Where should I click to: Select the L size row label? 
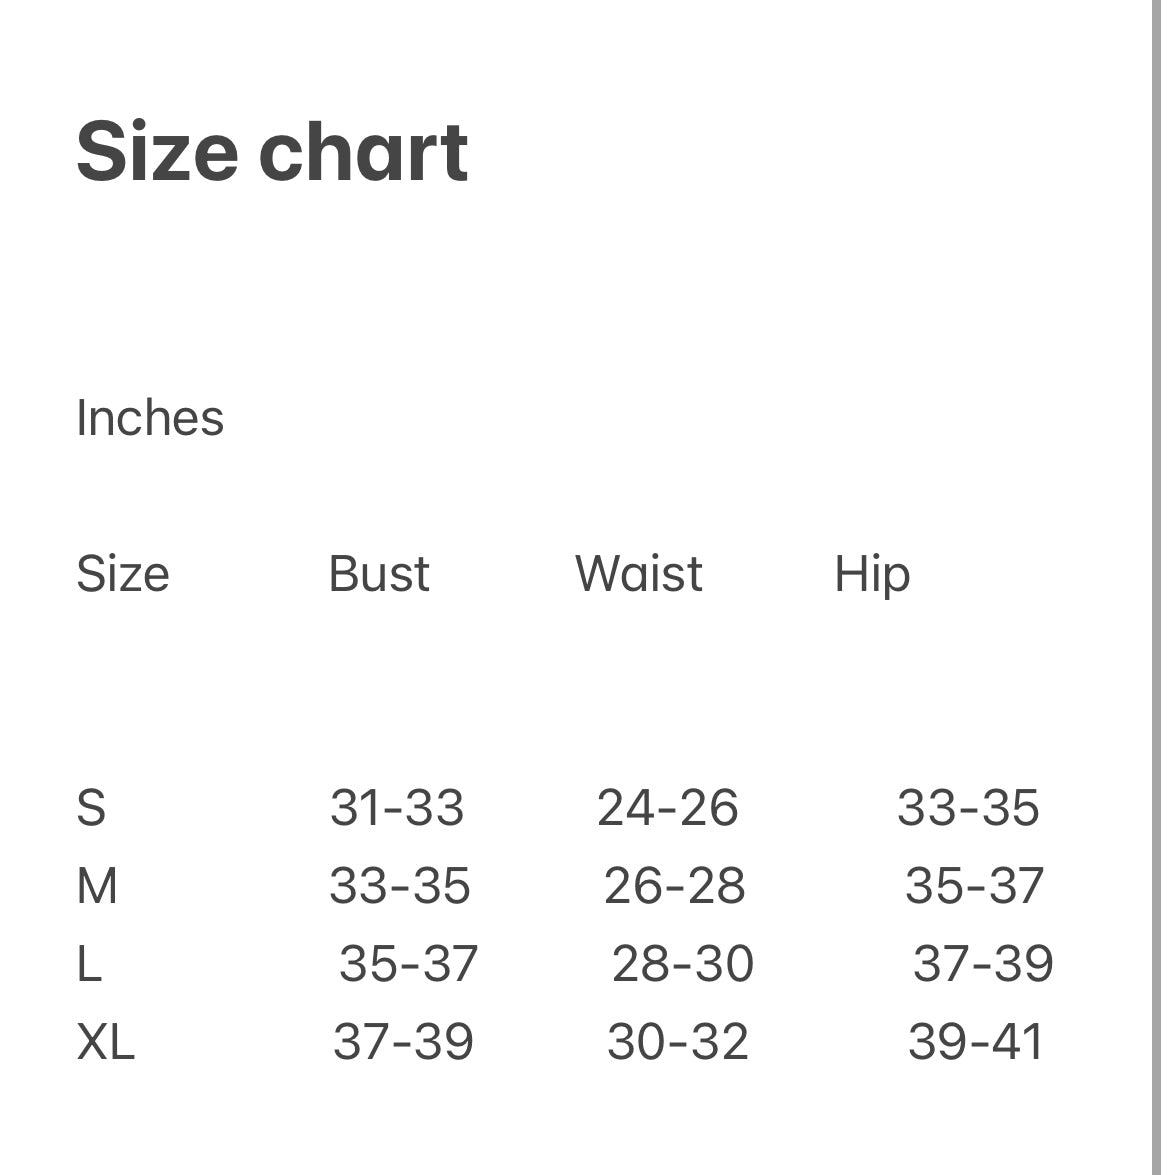[89, 964]
